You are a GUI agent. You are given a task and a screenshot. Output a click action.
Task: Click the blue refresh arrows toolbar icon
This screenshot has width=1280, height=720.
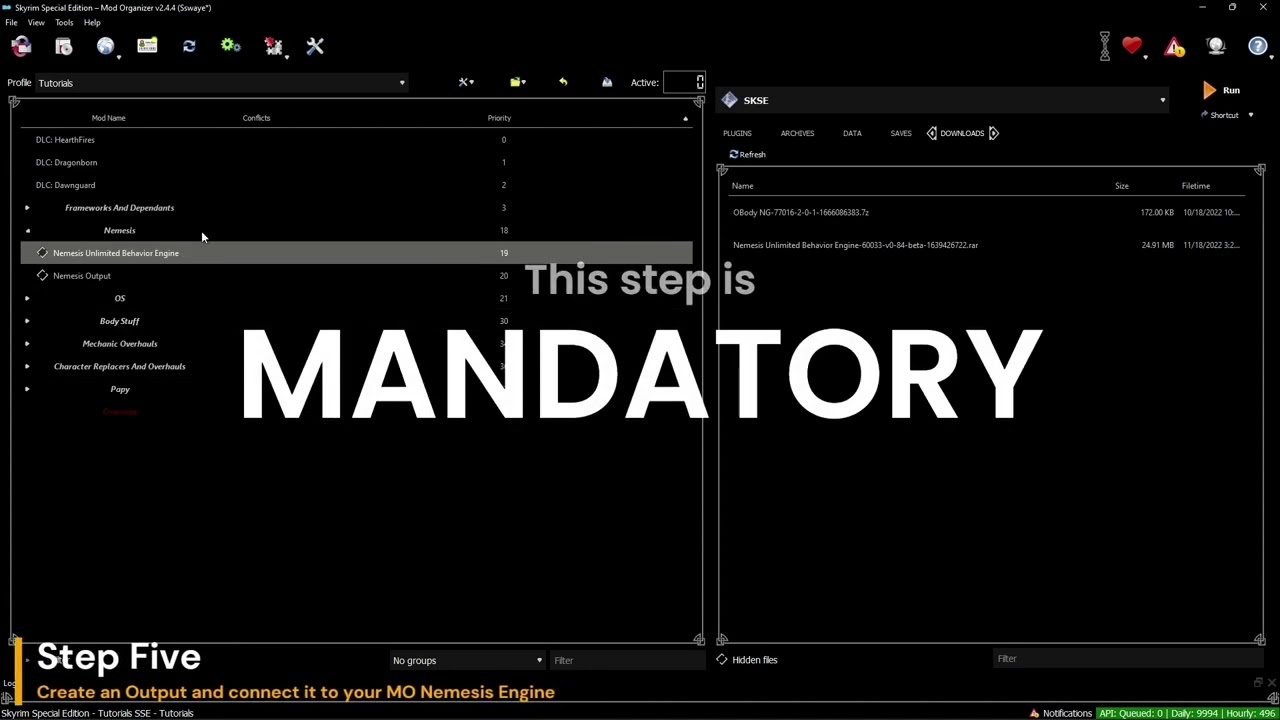[189, 46]
